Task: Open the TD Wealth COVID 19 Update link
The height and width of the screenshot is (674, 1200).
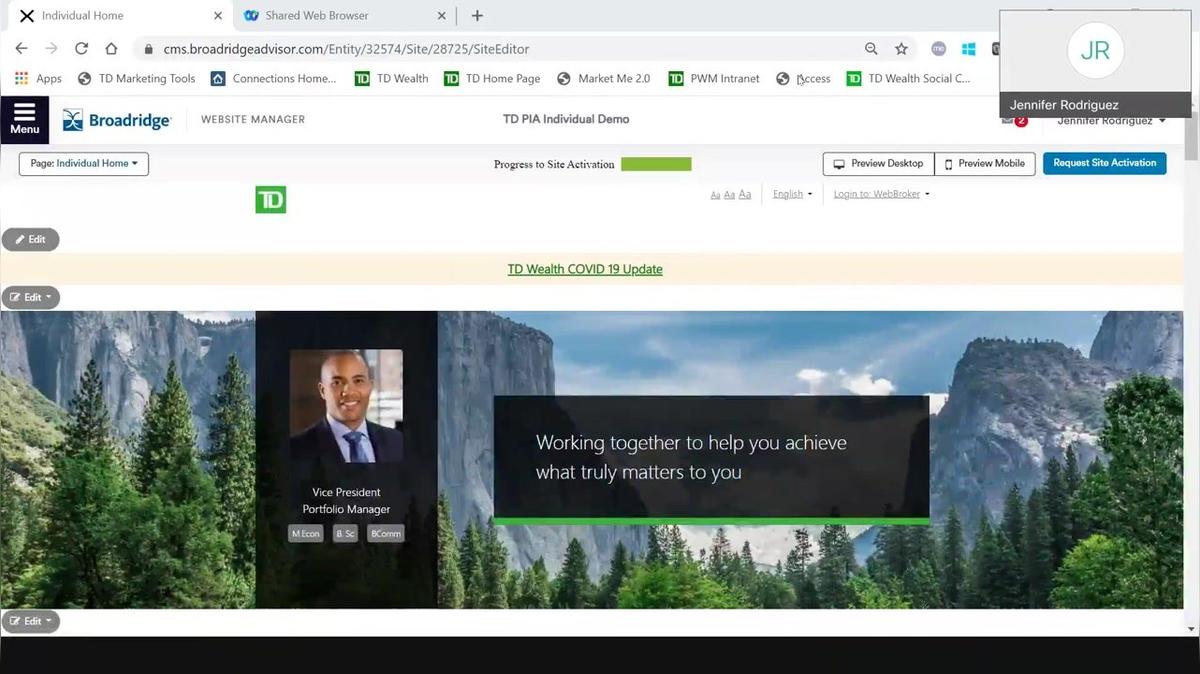Action: (x=585, y=269)
